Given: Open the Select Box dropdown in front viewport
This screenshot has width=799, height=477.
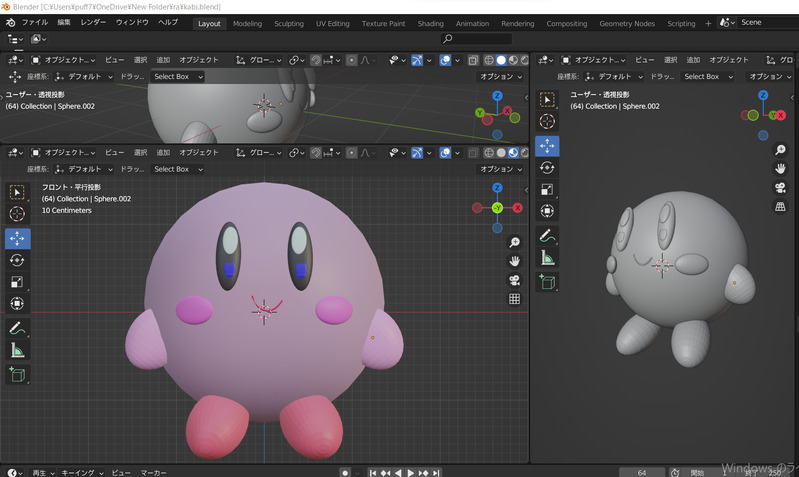Looking at the screenshot, I should [177, 169].
